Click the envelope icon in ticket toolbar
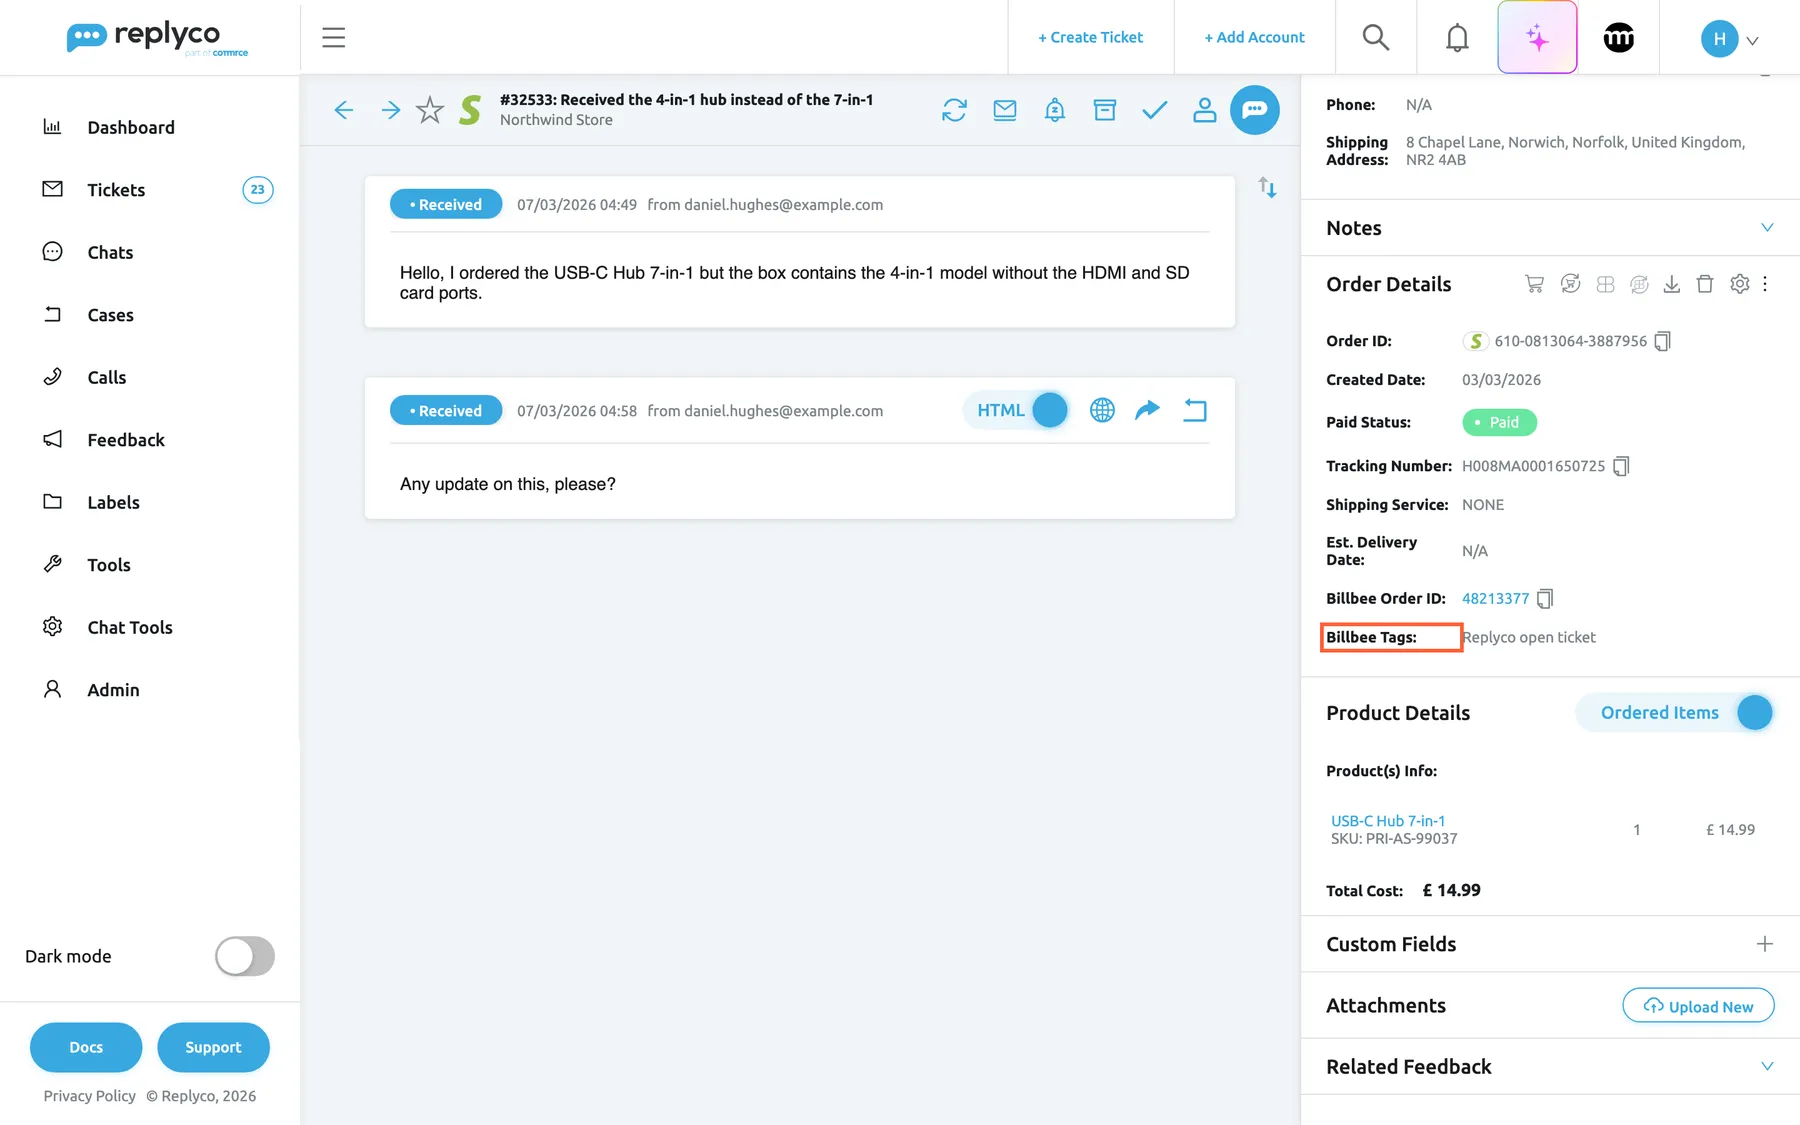Screen dimensions: 1800x1125 pos(1005,110)
